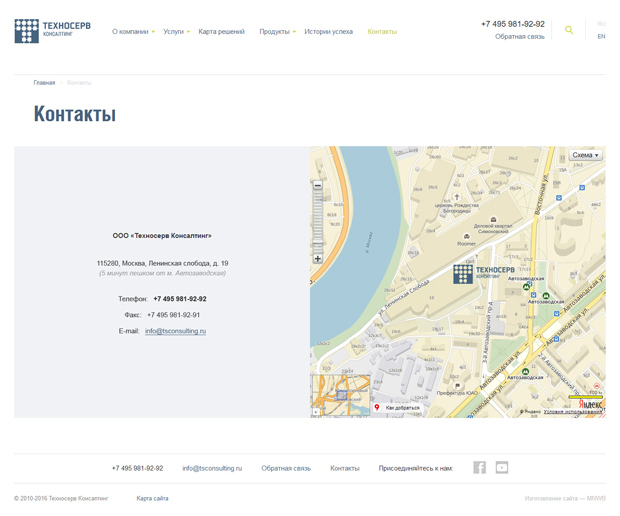The height and width of the screenshot is (516, 620).
Task: Open footer Обратная связь link
Action: [286, 468]
